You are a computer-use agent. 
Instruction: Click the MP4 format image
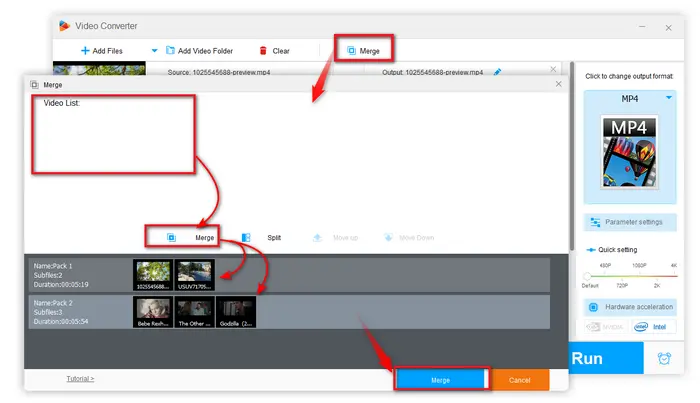[x=629, y=152]
